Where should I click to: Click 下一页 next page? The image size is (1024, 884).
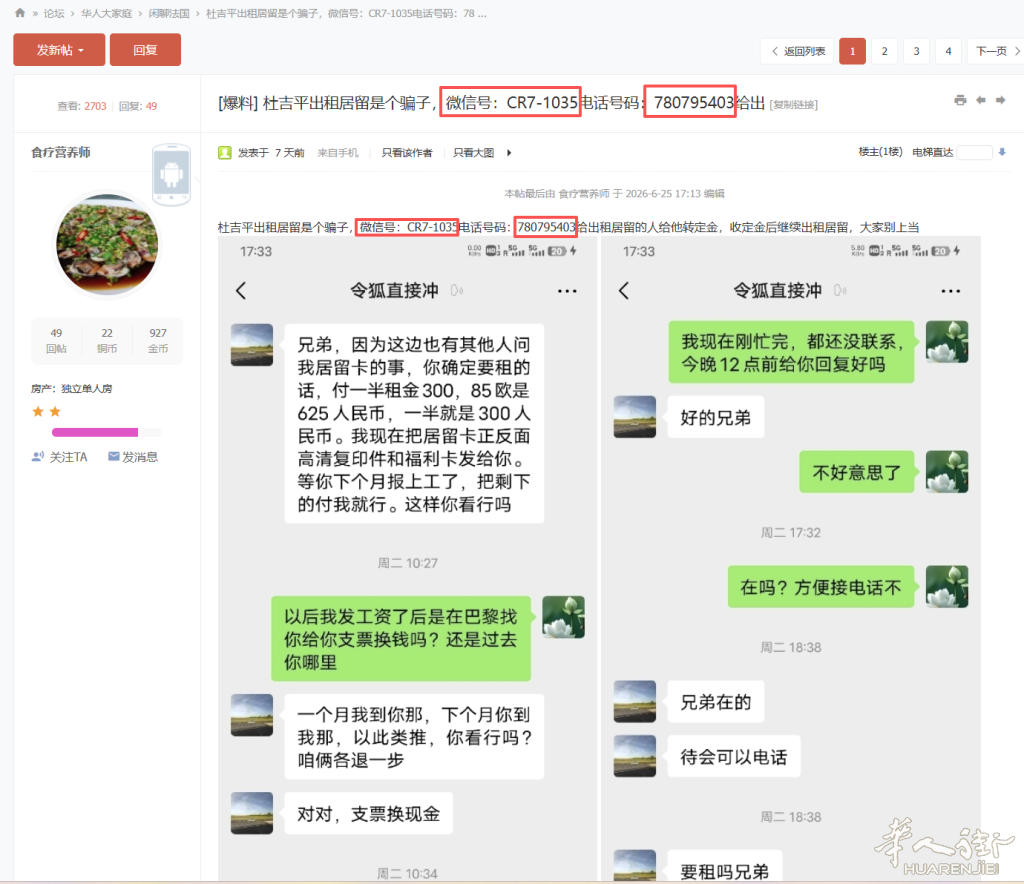coord(997,51)
